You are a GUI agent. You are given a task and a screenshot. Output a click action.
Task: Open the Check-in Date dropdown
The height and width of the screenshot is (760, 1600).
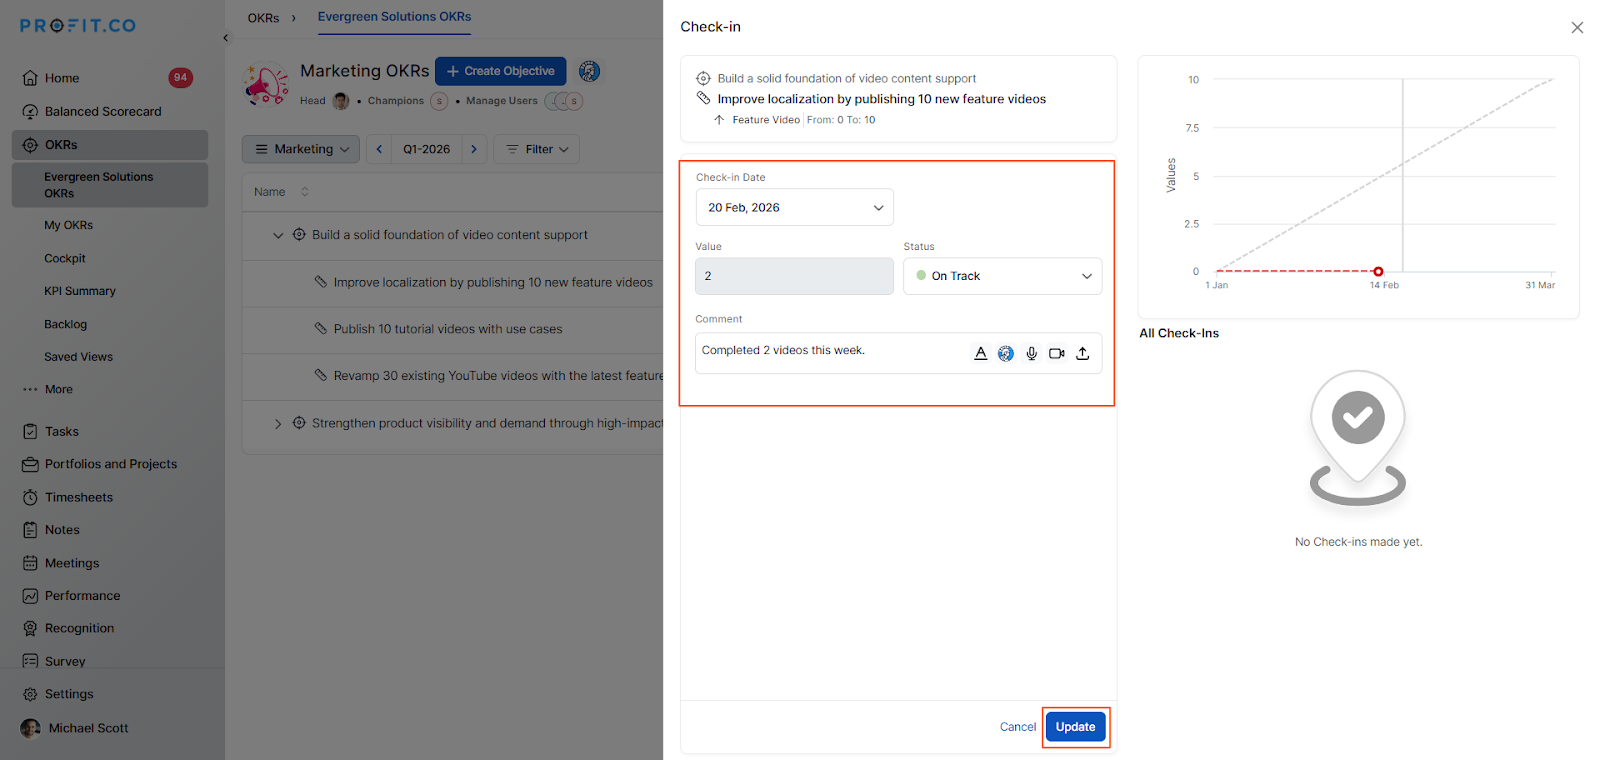click(794, 207)
